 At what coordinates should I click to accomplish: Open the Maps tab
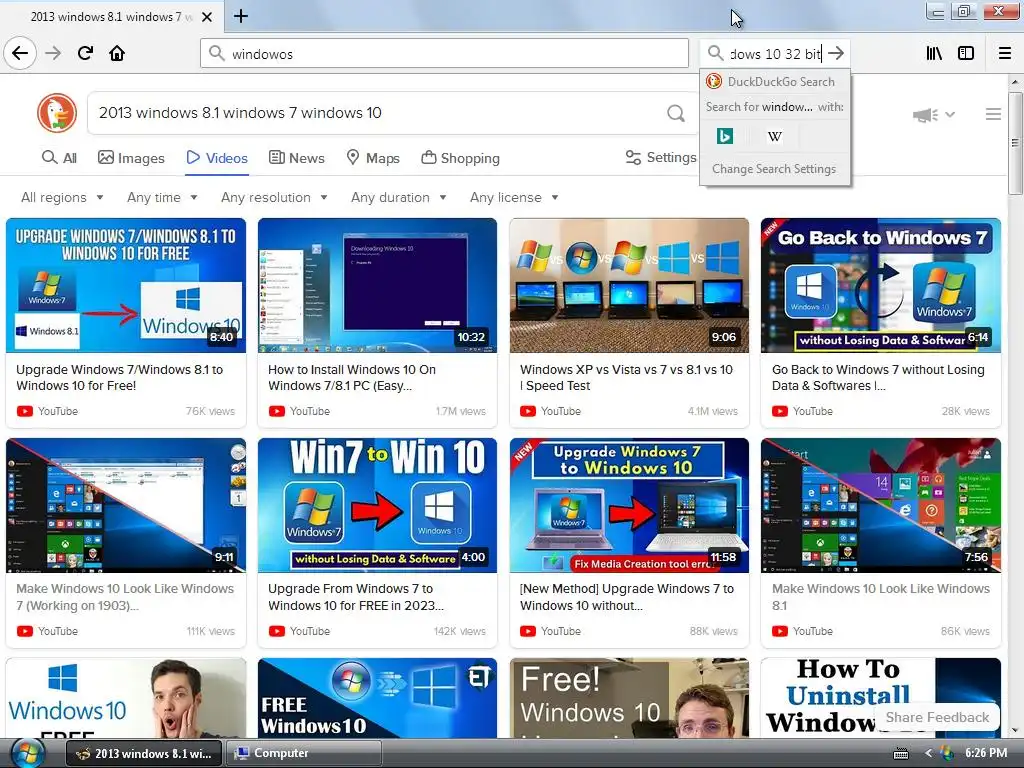point(373,157)
